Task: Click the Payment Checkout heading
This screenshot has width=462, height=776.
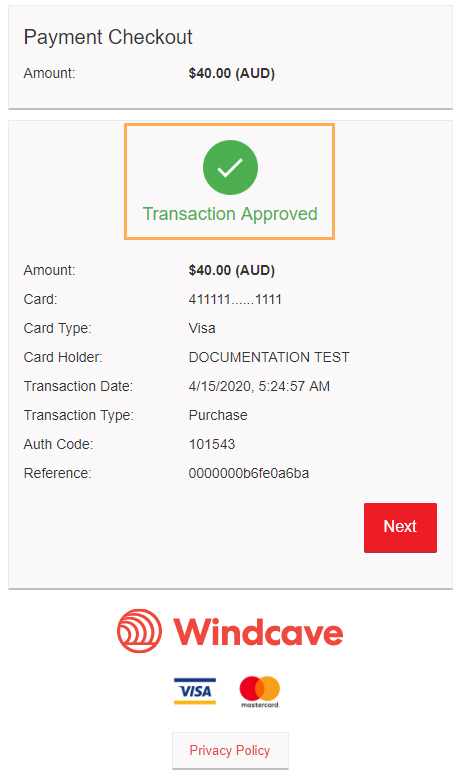Action: [x=108, y=37]
